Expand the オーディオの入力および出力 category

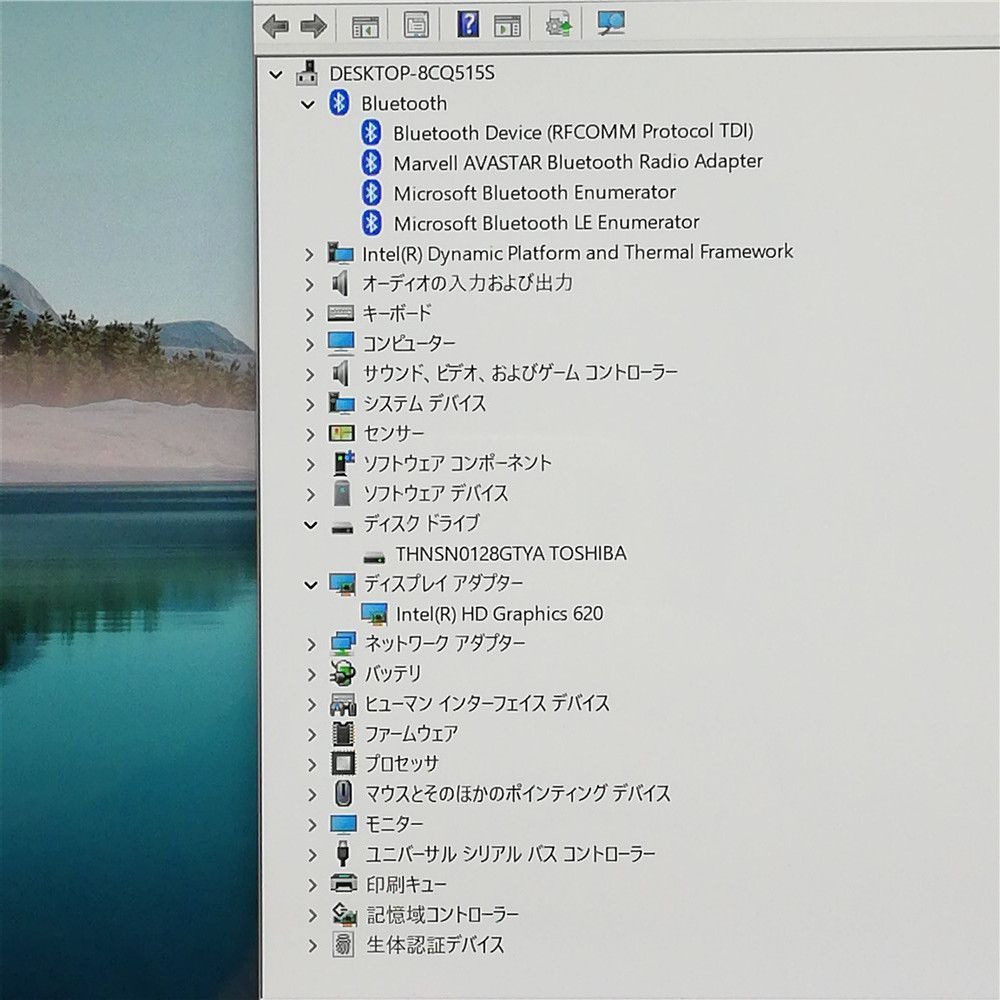pos(309,284)
